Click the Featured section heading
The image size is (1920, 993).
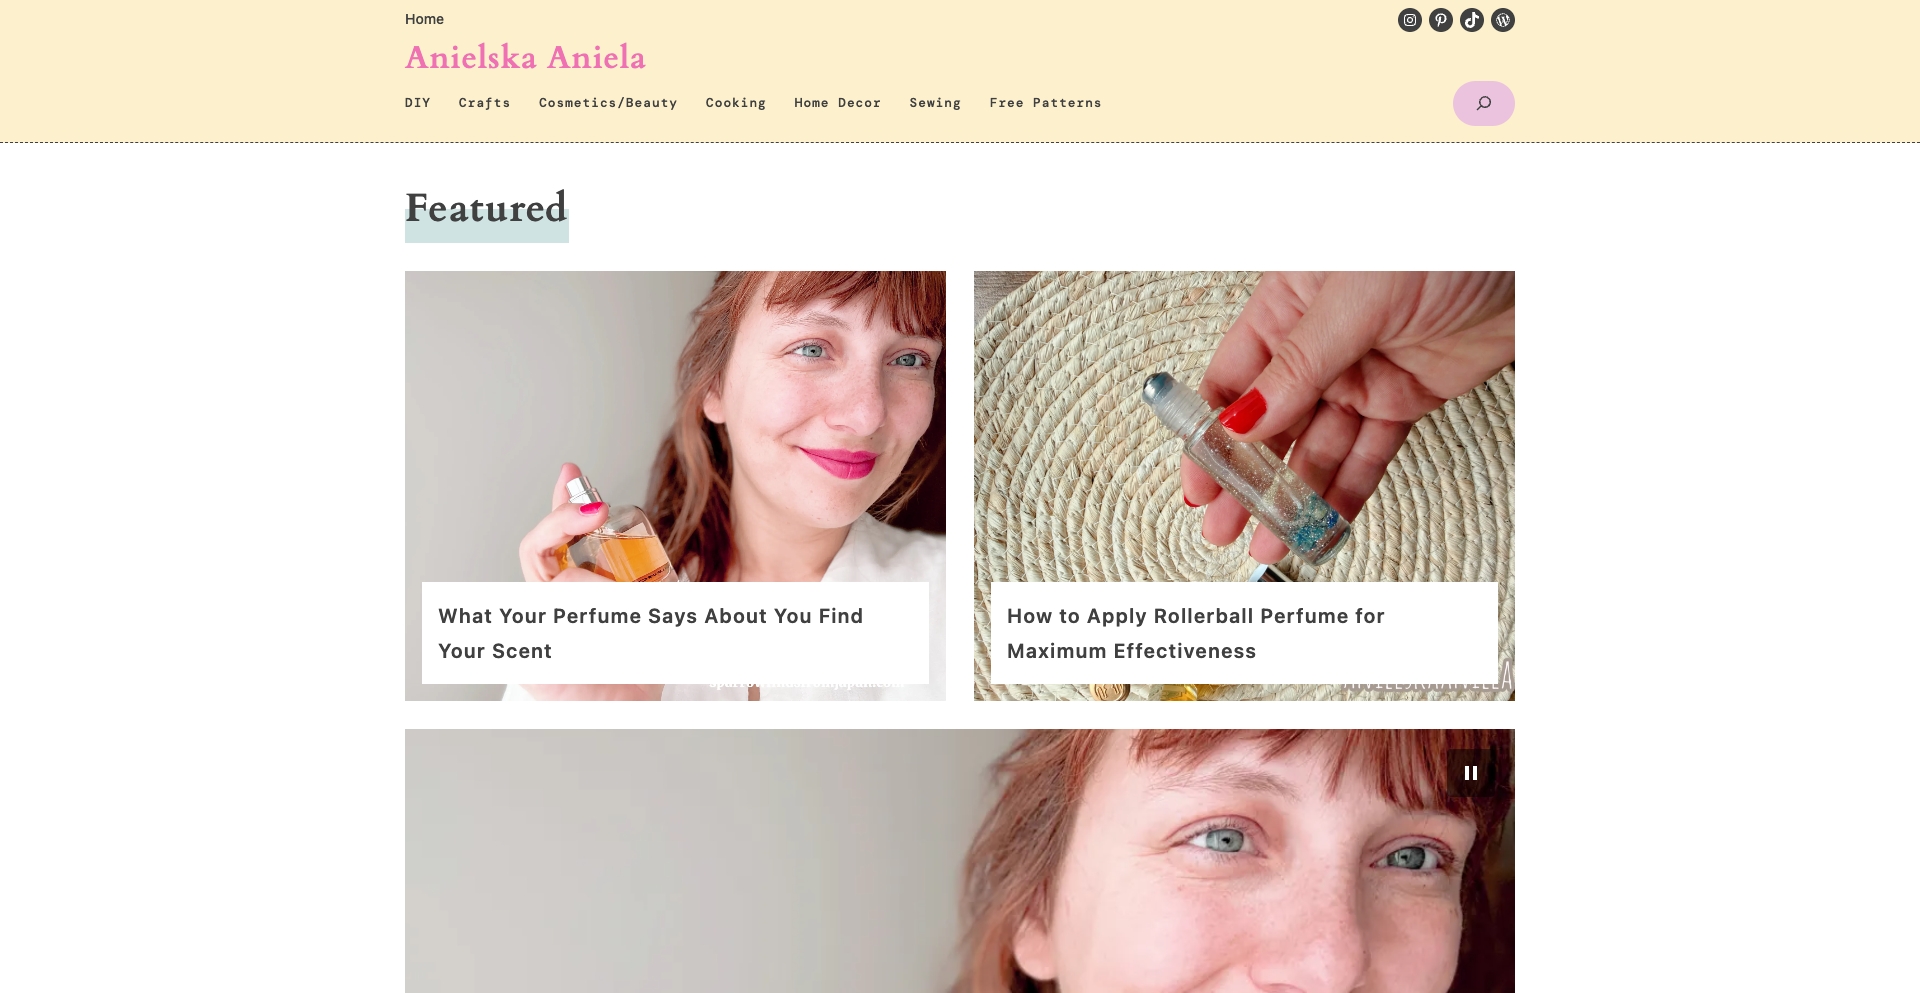click(x=486, y=210)
